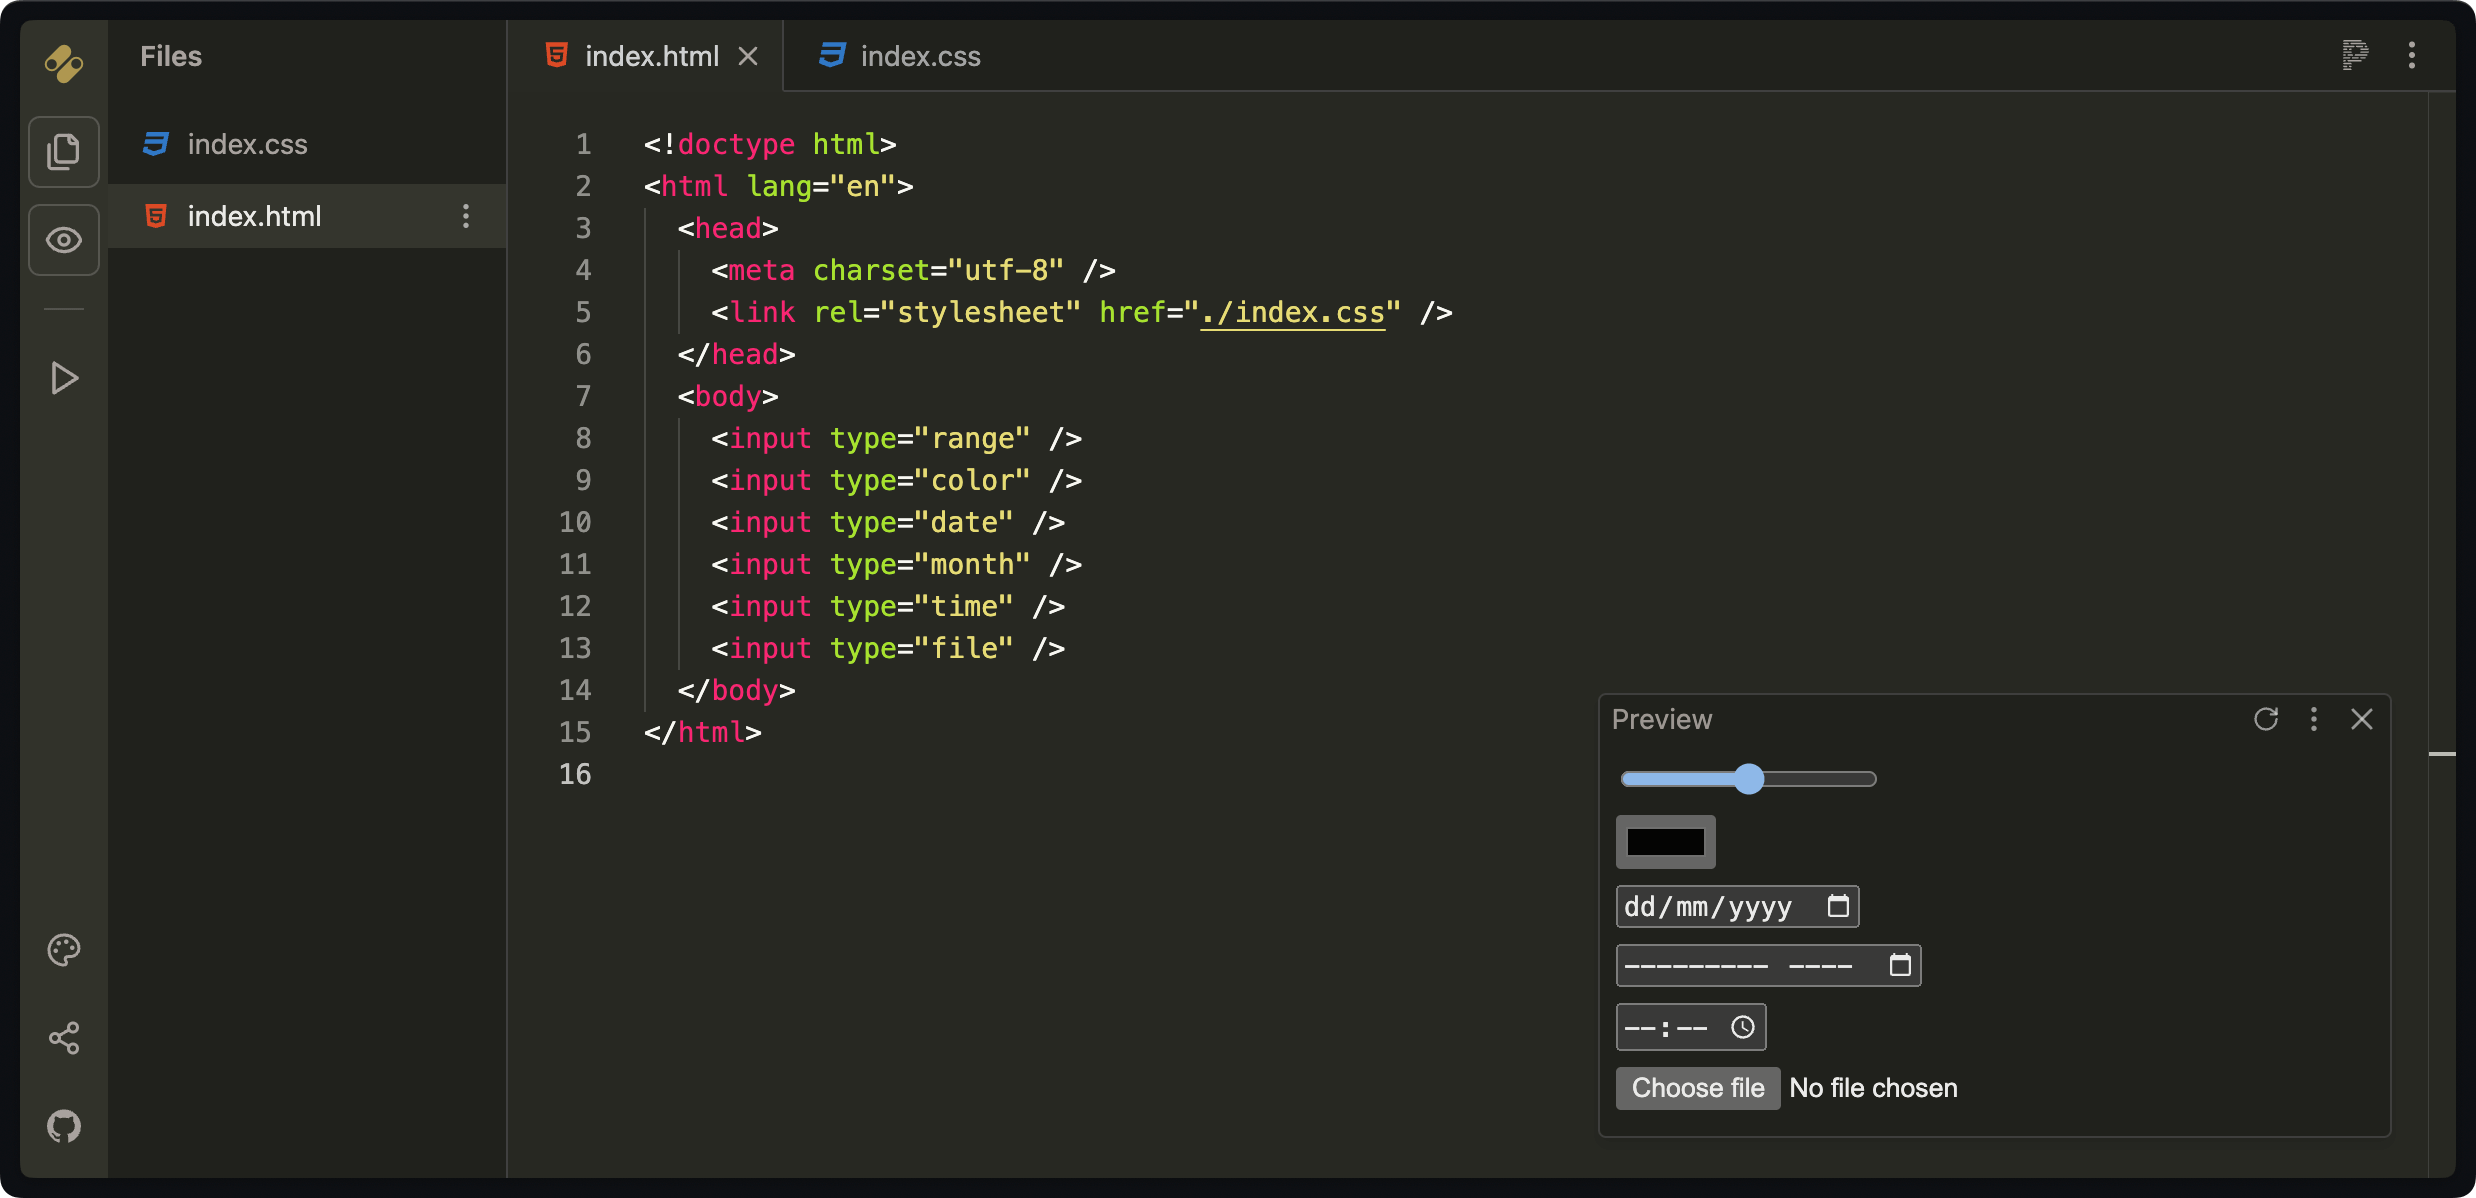Click the code line with type="color"
The height and width of the screenshot is (1198, 2476).
pos(897,480)
